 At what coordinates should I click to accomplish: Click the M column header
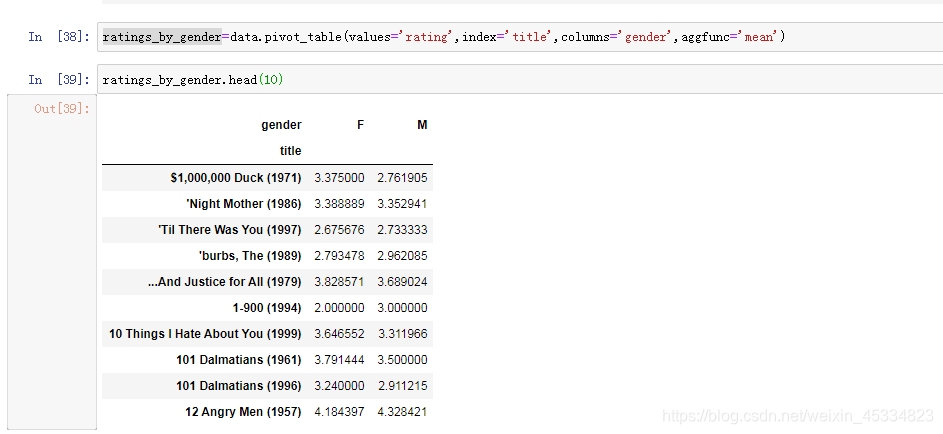[x=422, y=125]
